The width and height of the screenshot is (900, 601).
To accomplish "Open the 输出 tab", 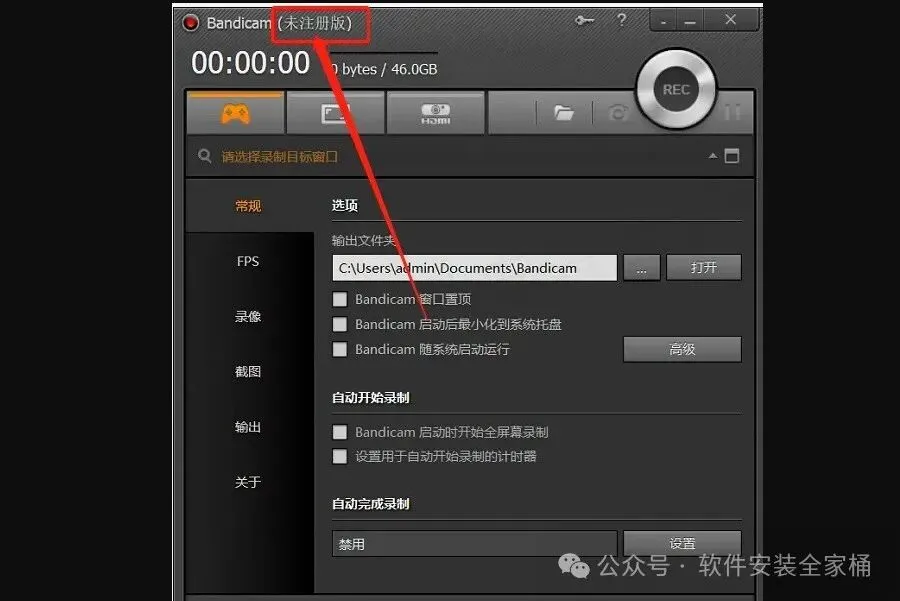I will point(248,426).
